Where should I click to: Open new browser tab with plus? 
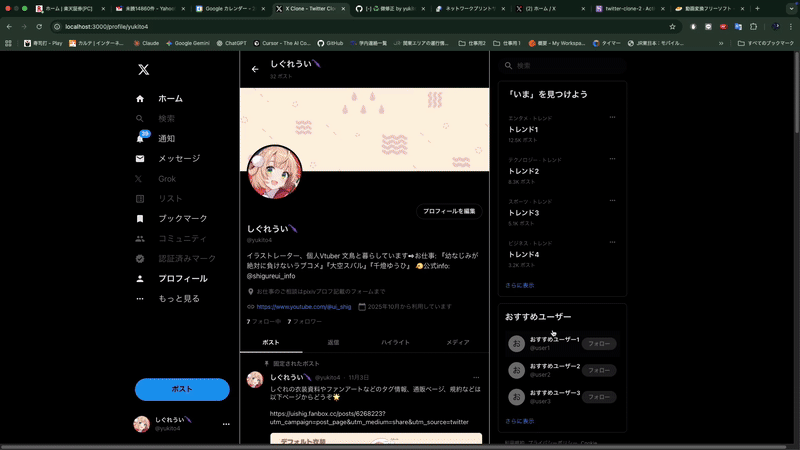[x=757, y=9]
